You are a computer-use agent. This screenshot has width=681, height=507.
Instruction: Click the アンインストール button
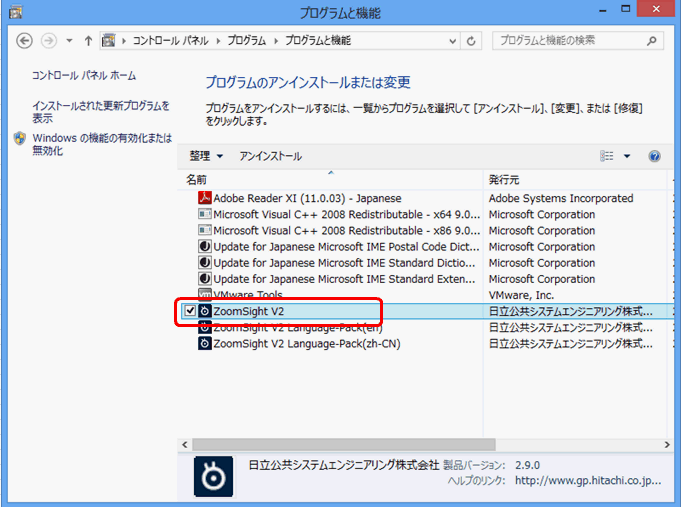(271, 156)
